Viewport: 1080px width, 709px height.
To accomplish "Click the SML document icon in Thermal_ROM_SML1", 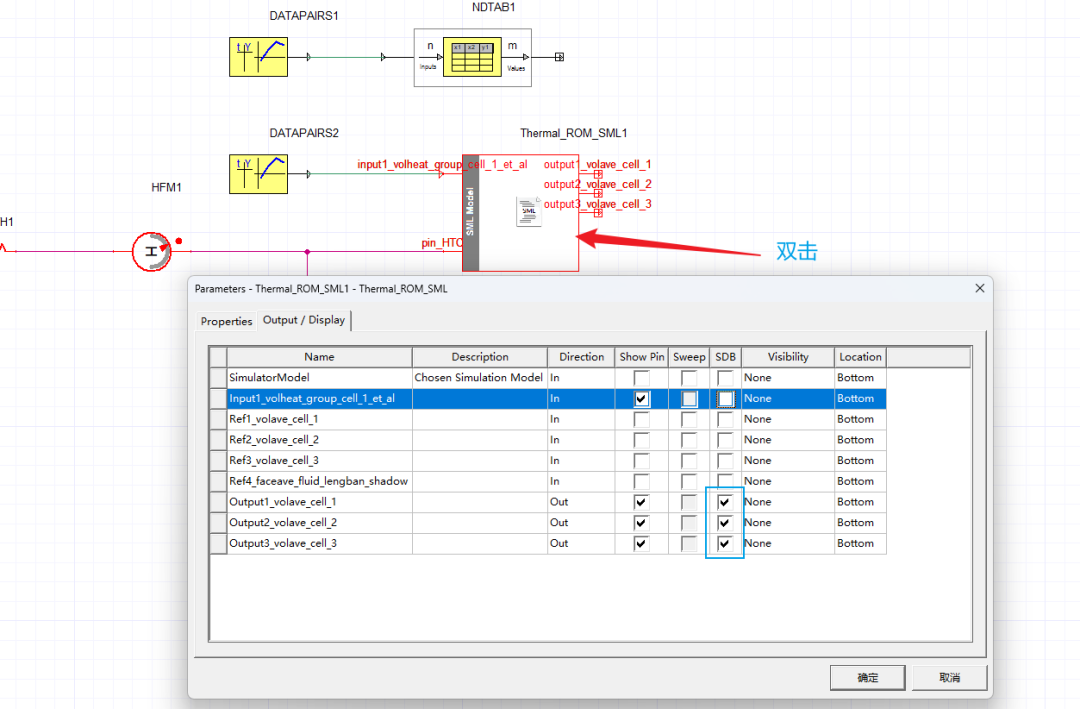I will point(528,212).
